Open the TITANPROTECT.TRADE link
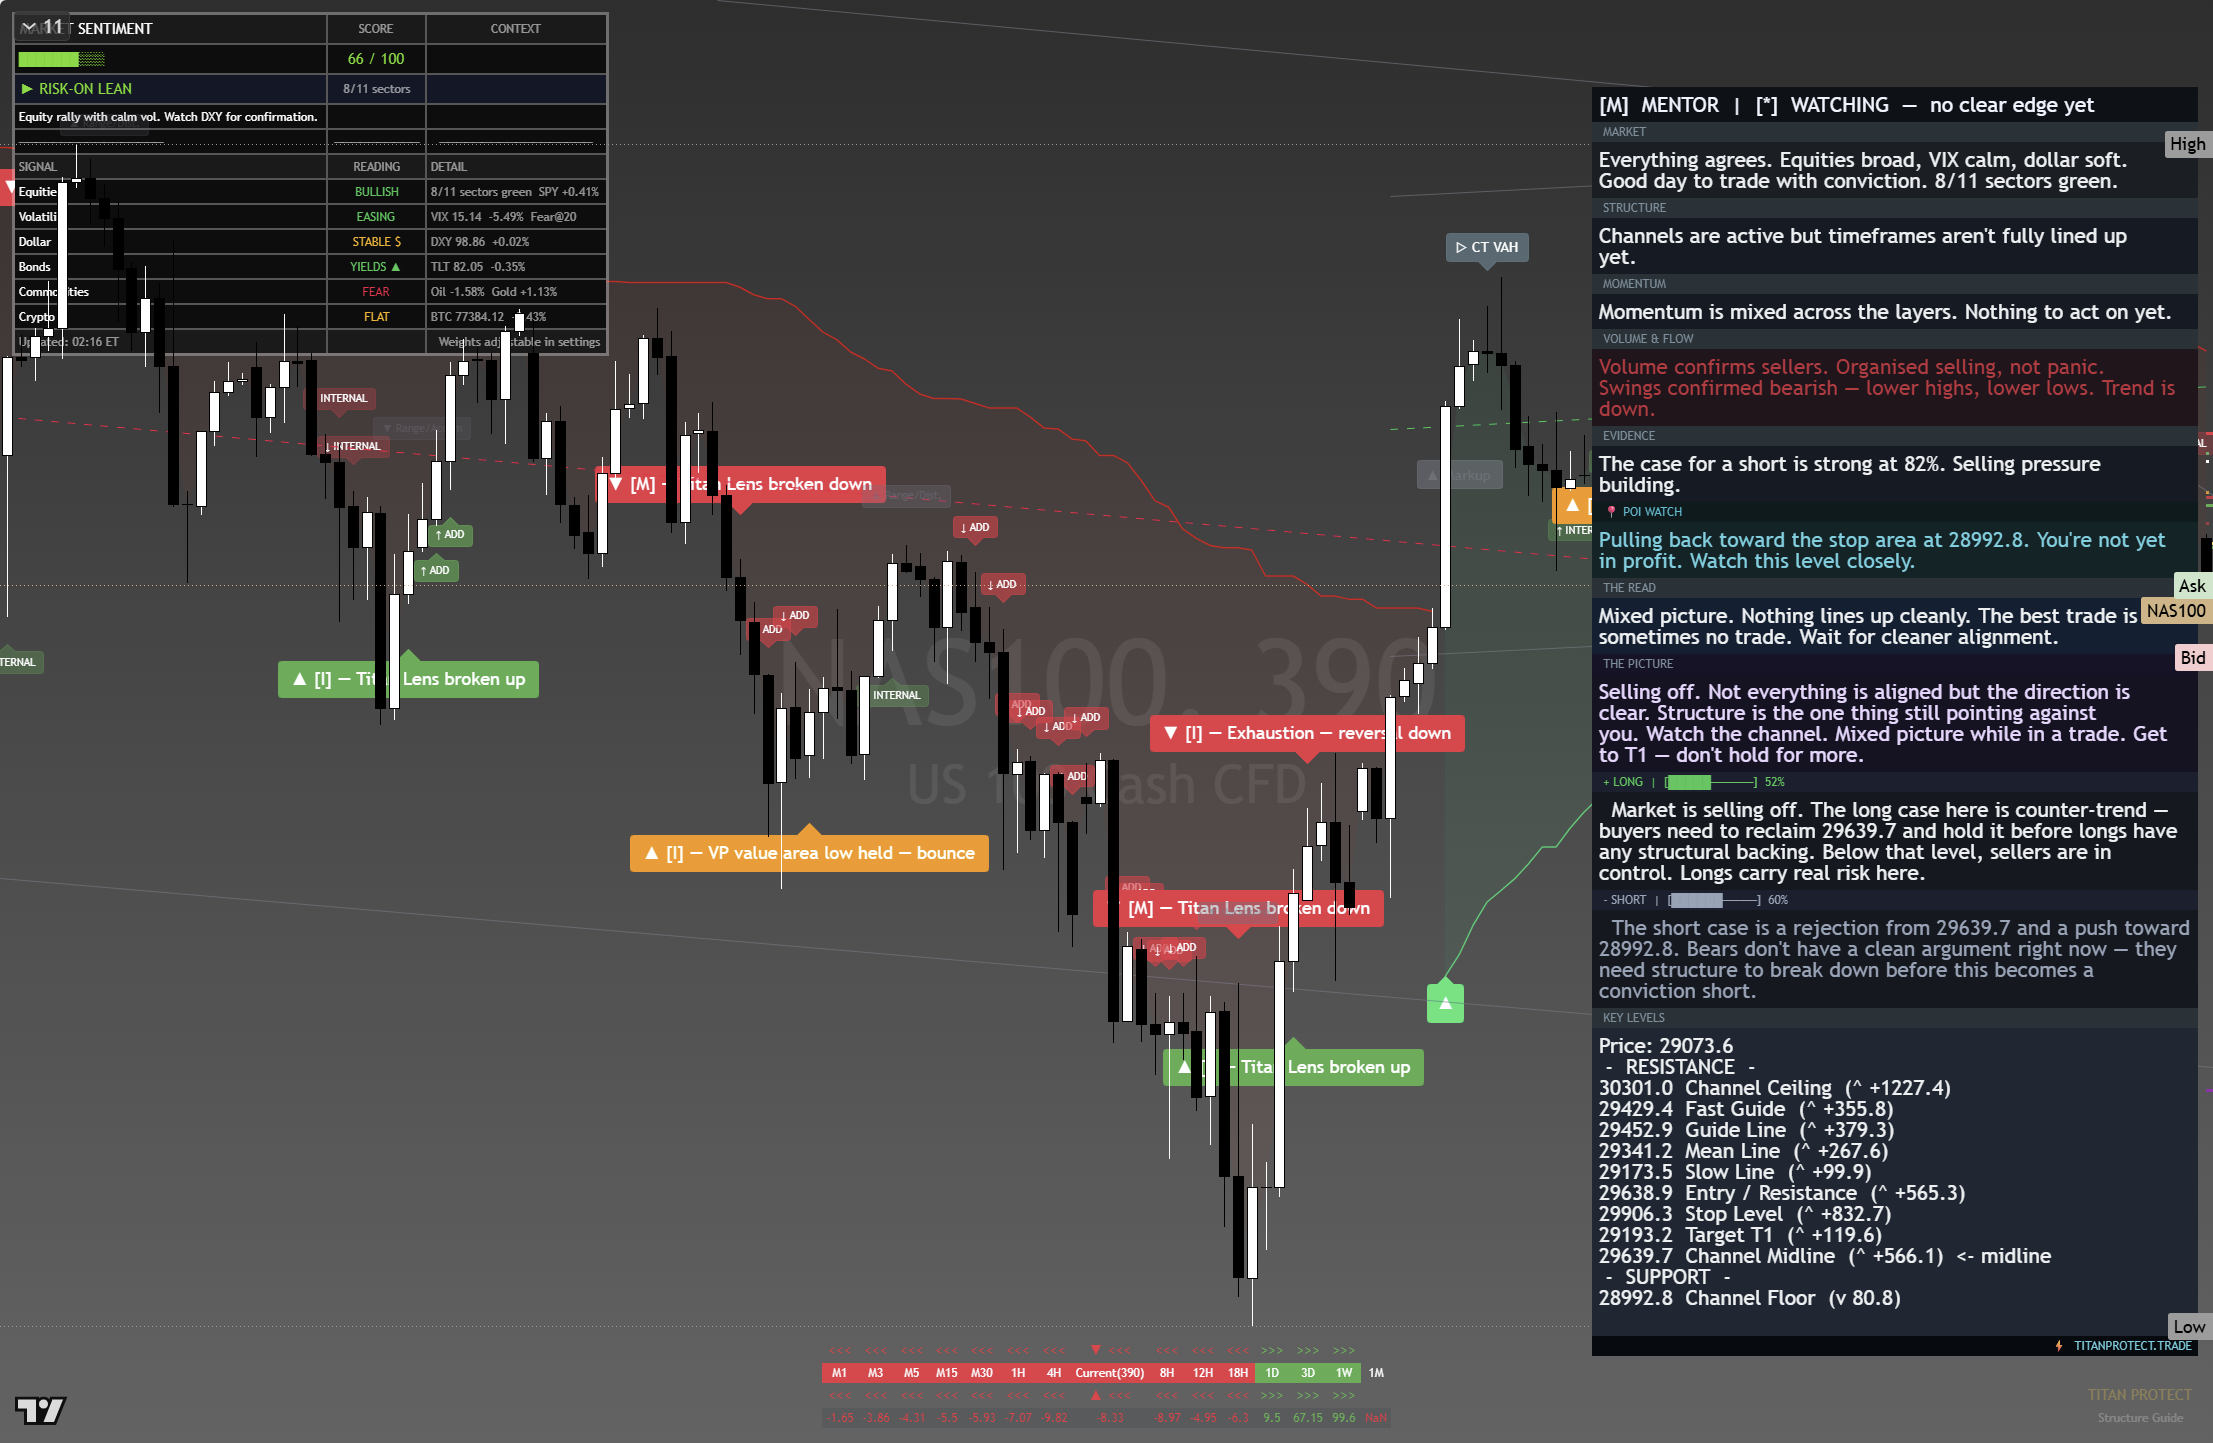 [x=2132, y=1346]
